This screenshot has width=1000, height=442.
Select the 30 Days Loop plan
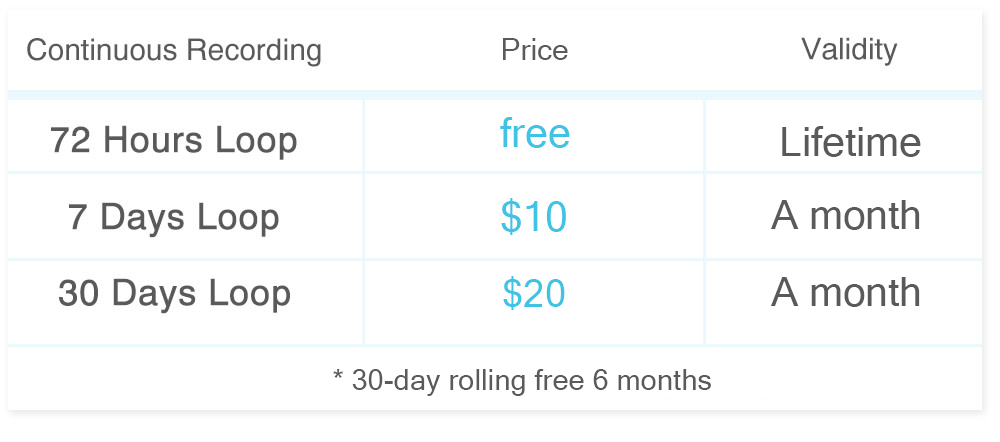(174, 293)
